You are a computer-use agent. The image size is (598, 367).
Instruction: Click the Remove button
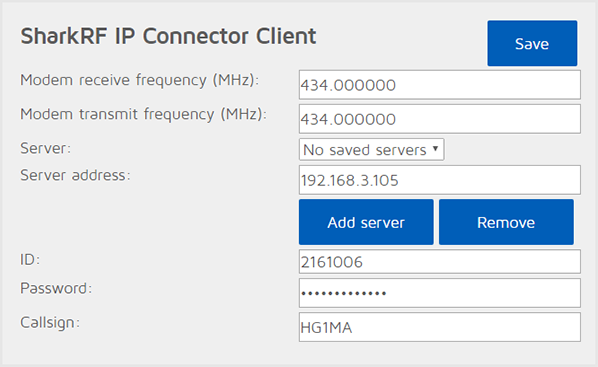pos(506,222)
